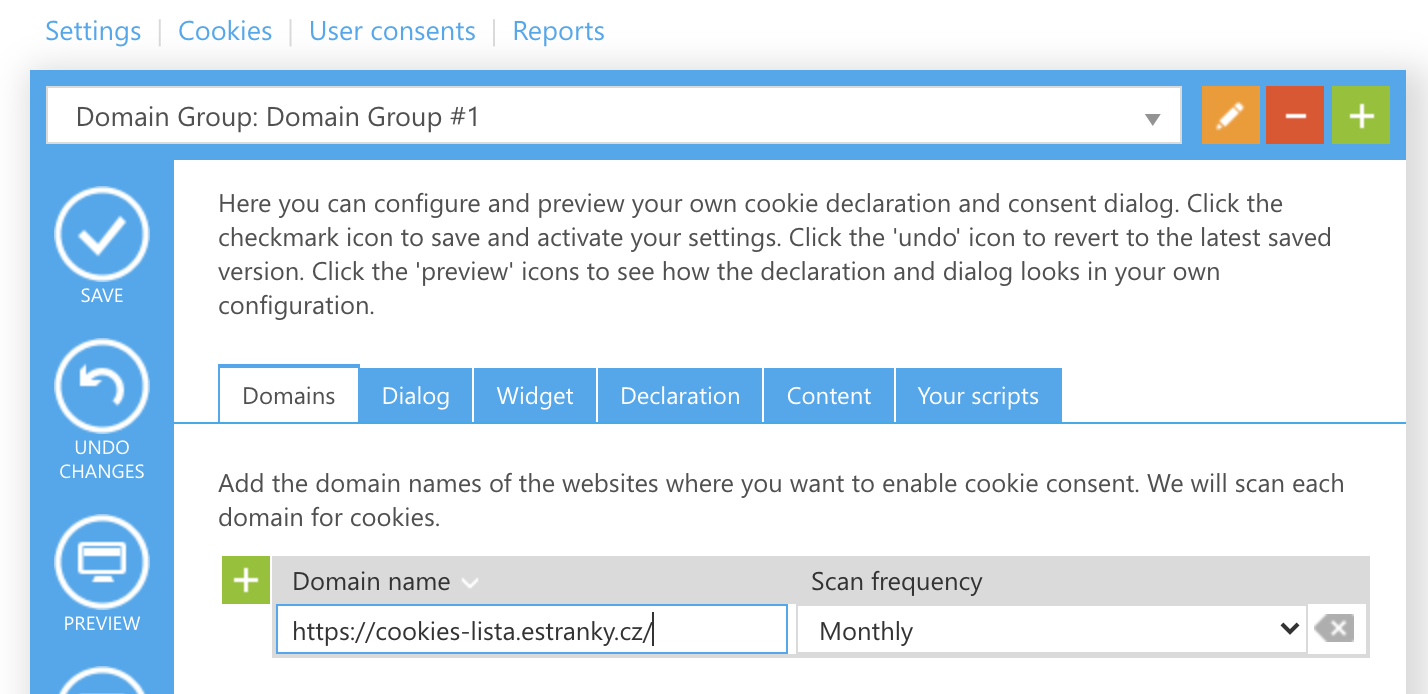1428x694 pixels.
Task: Open the User consents link
Action: [392, 31]
